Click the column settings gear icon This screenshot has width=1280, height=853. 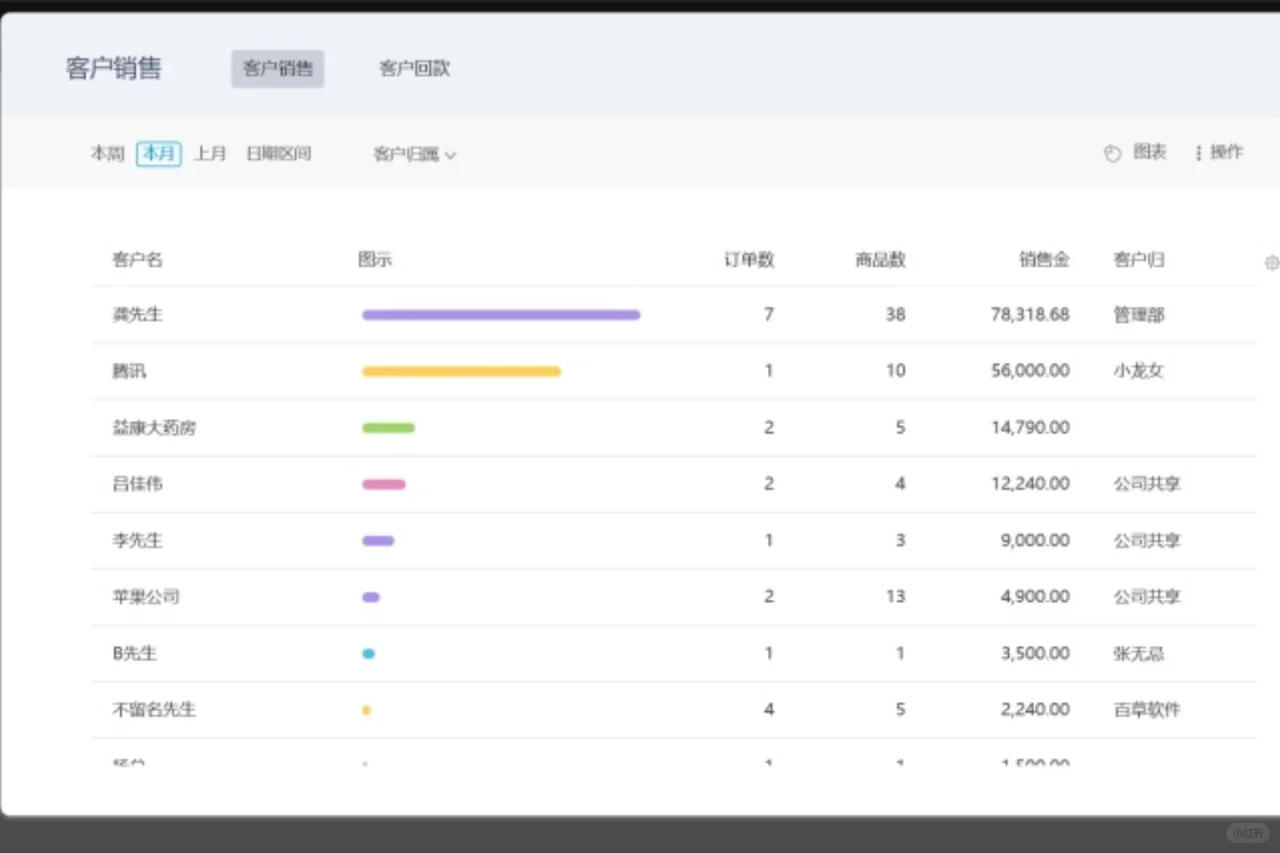1272,262
